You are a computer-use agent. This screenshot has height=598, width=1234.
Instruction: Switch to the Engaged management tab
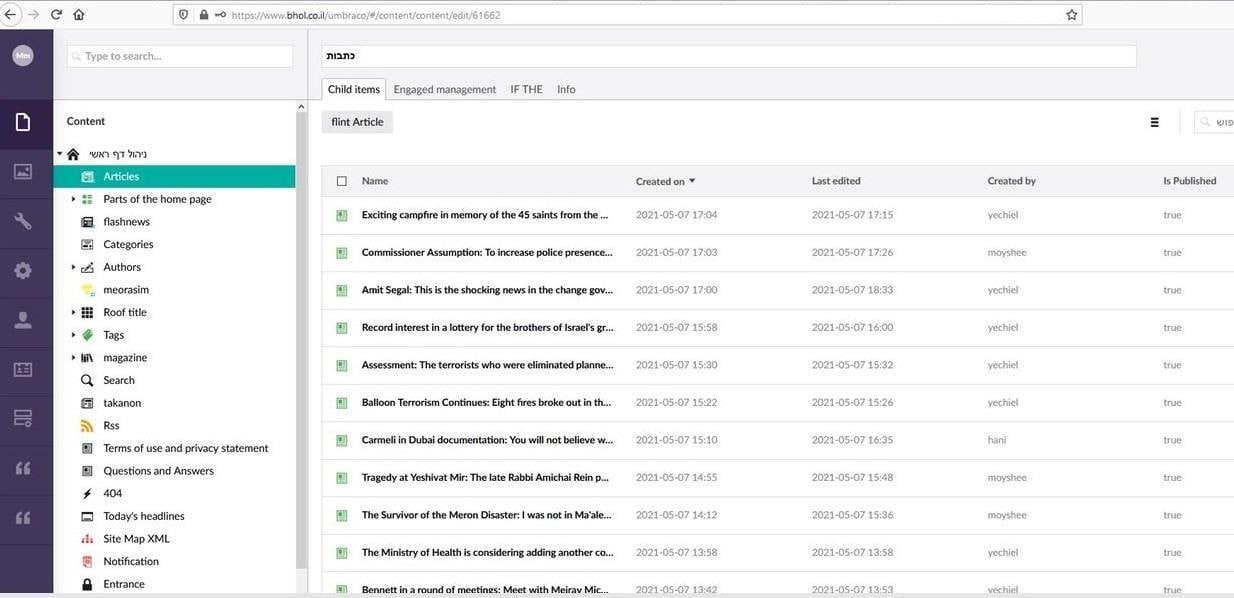click(444, 89)
